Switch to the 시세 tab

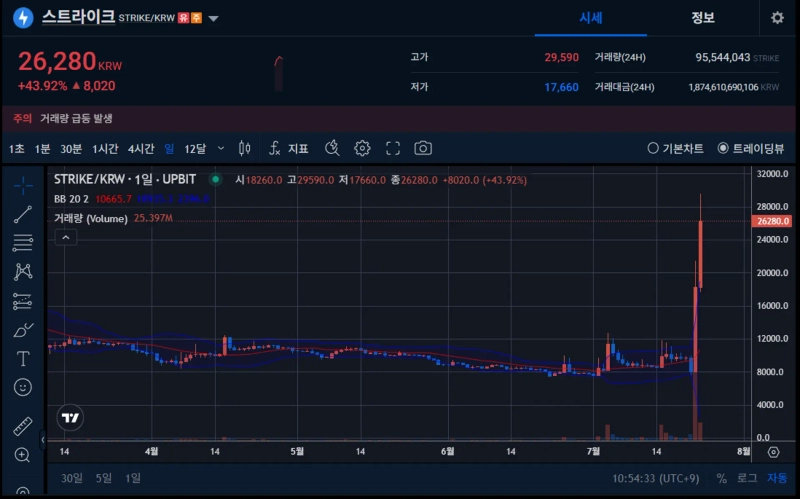point(591,18)
